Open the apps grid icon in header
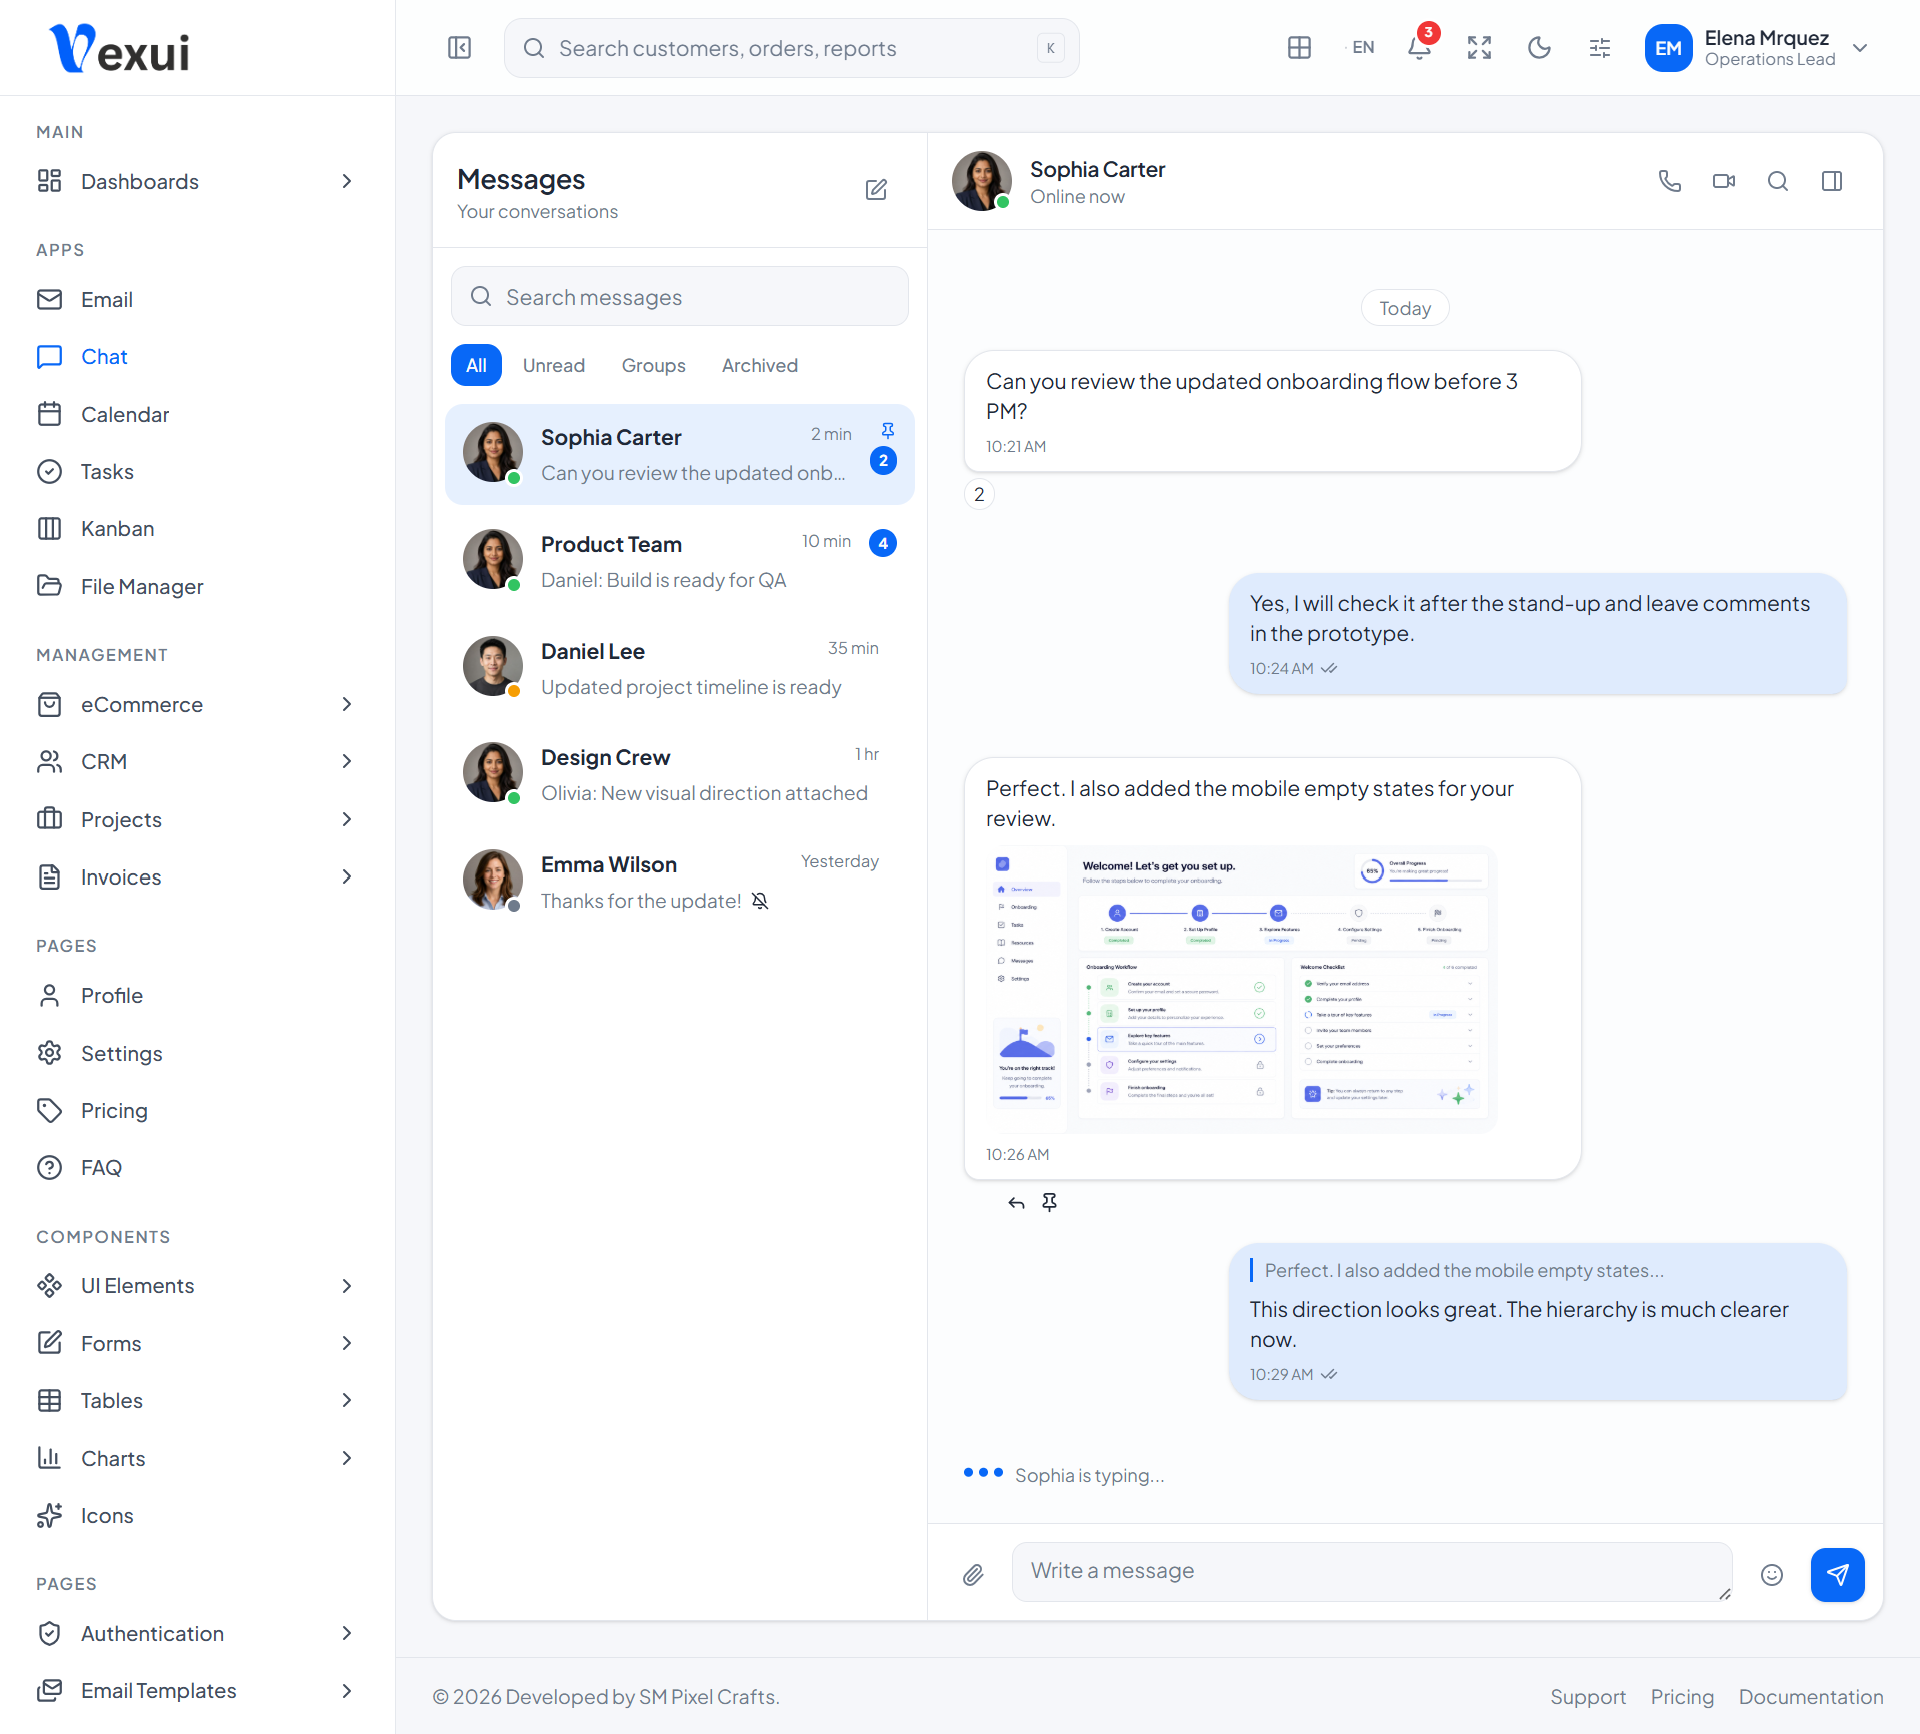Image resolution: width=1920 pixels, height=1734 pixels. [x=1299, y=48]
